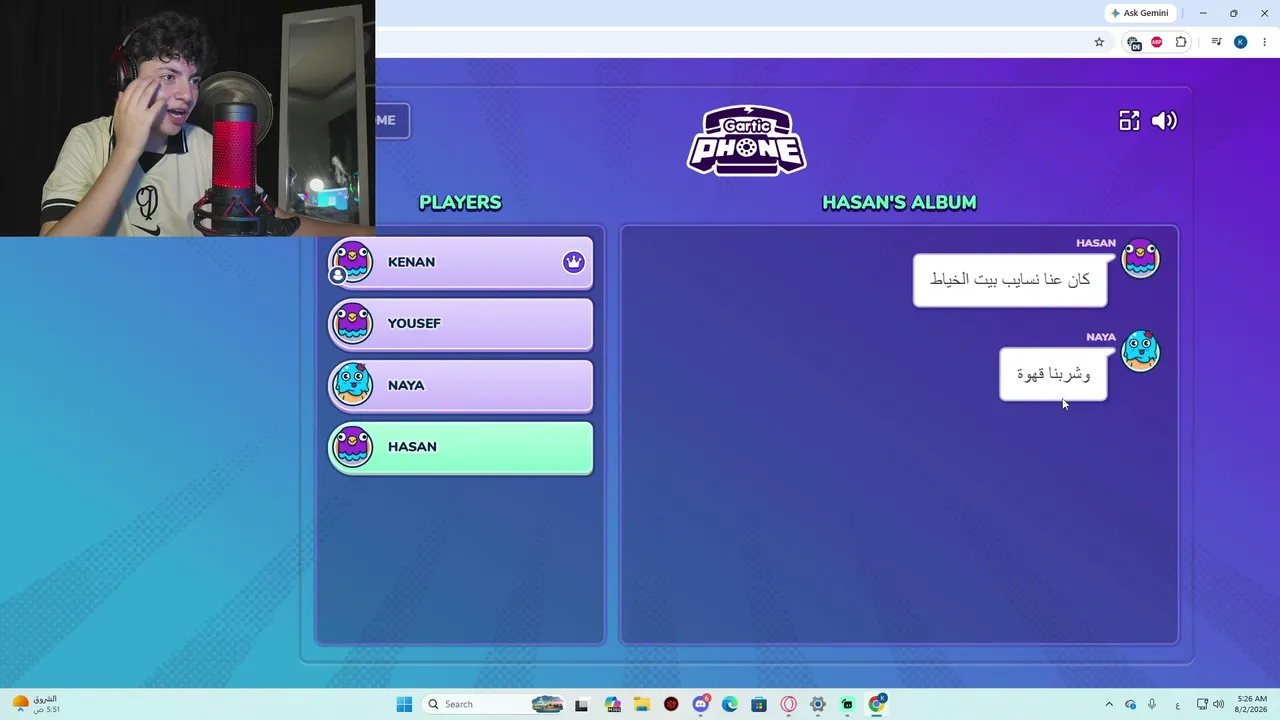Click the PLAYERS heading
The width and height of the screenshot is (1280, 720).
460,202
